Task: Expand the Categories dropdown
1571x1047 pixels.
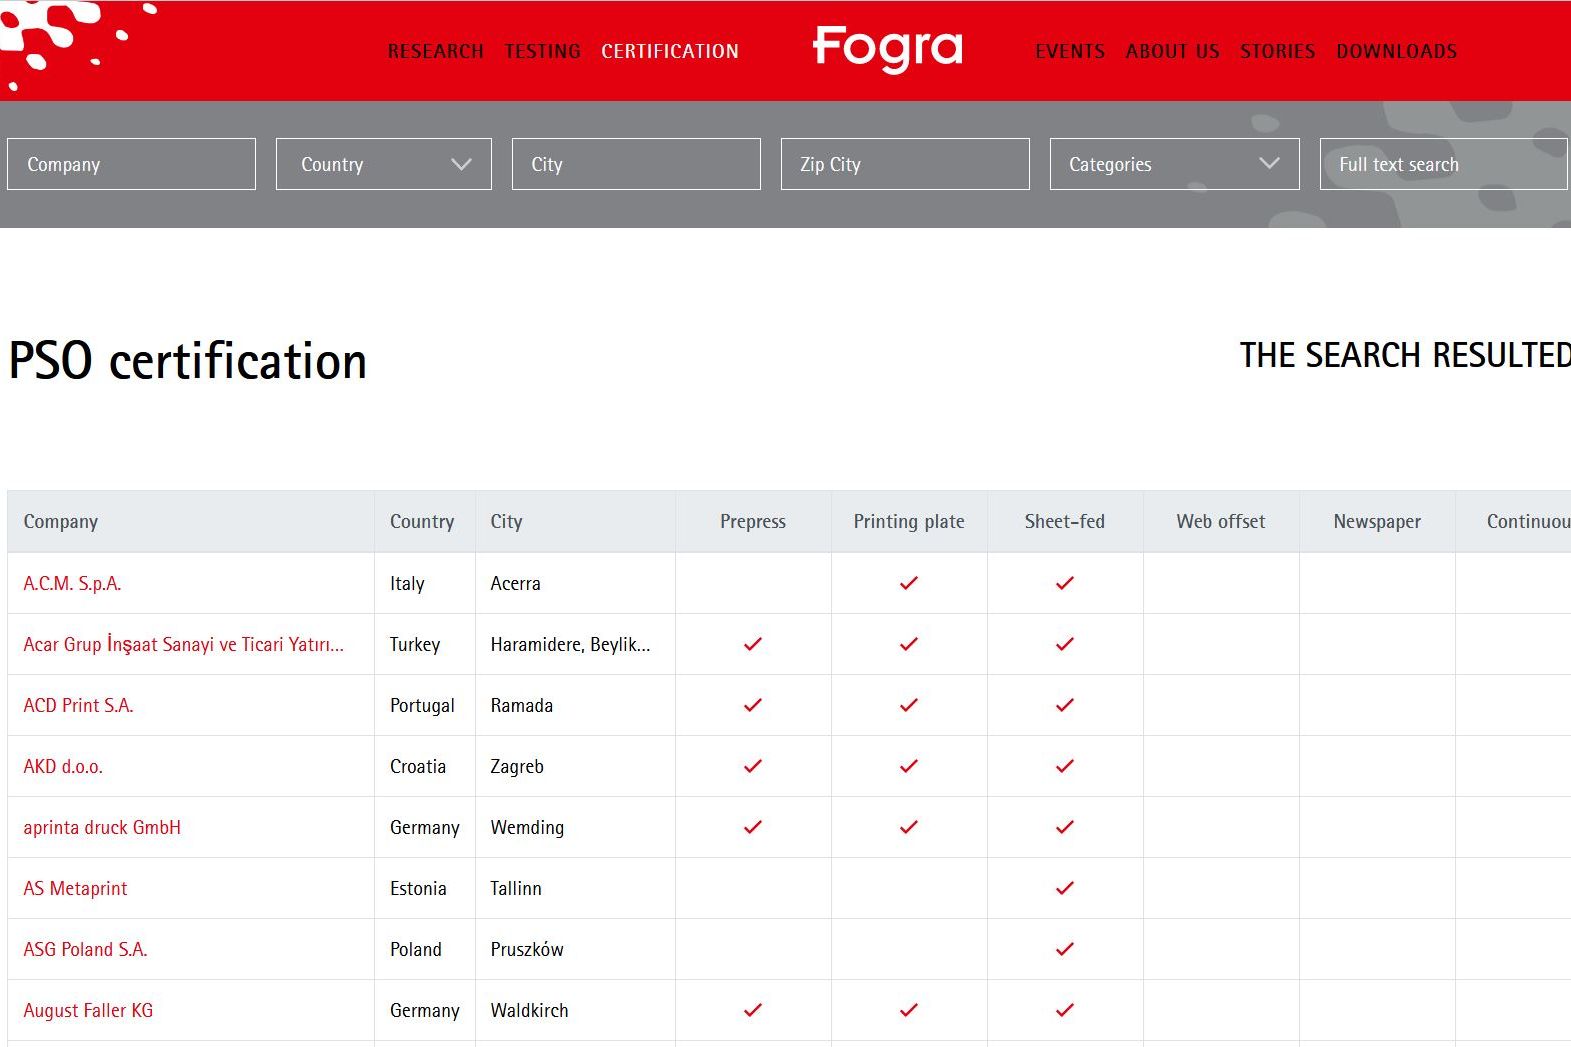Action: [x=1175, y=164]
